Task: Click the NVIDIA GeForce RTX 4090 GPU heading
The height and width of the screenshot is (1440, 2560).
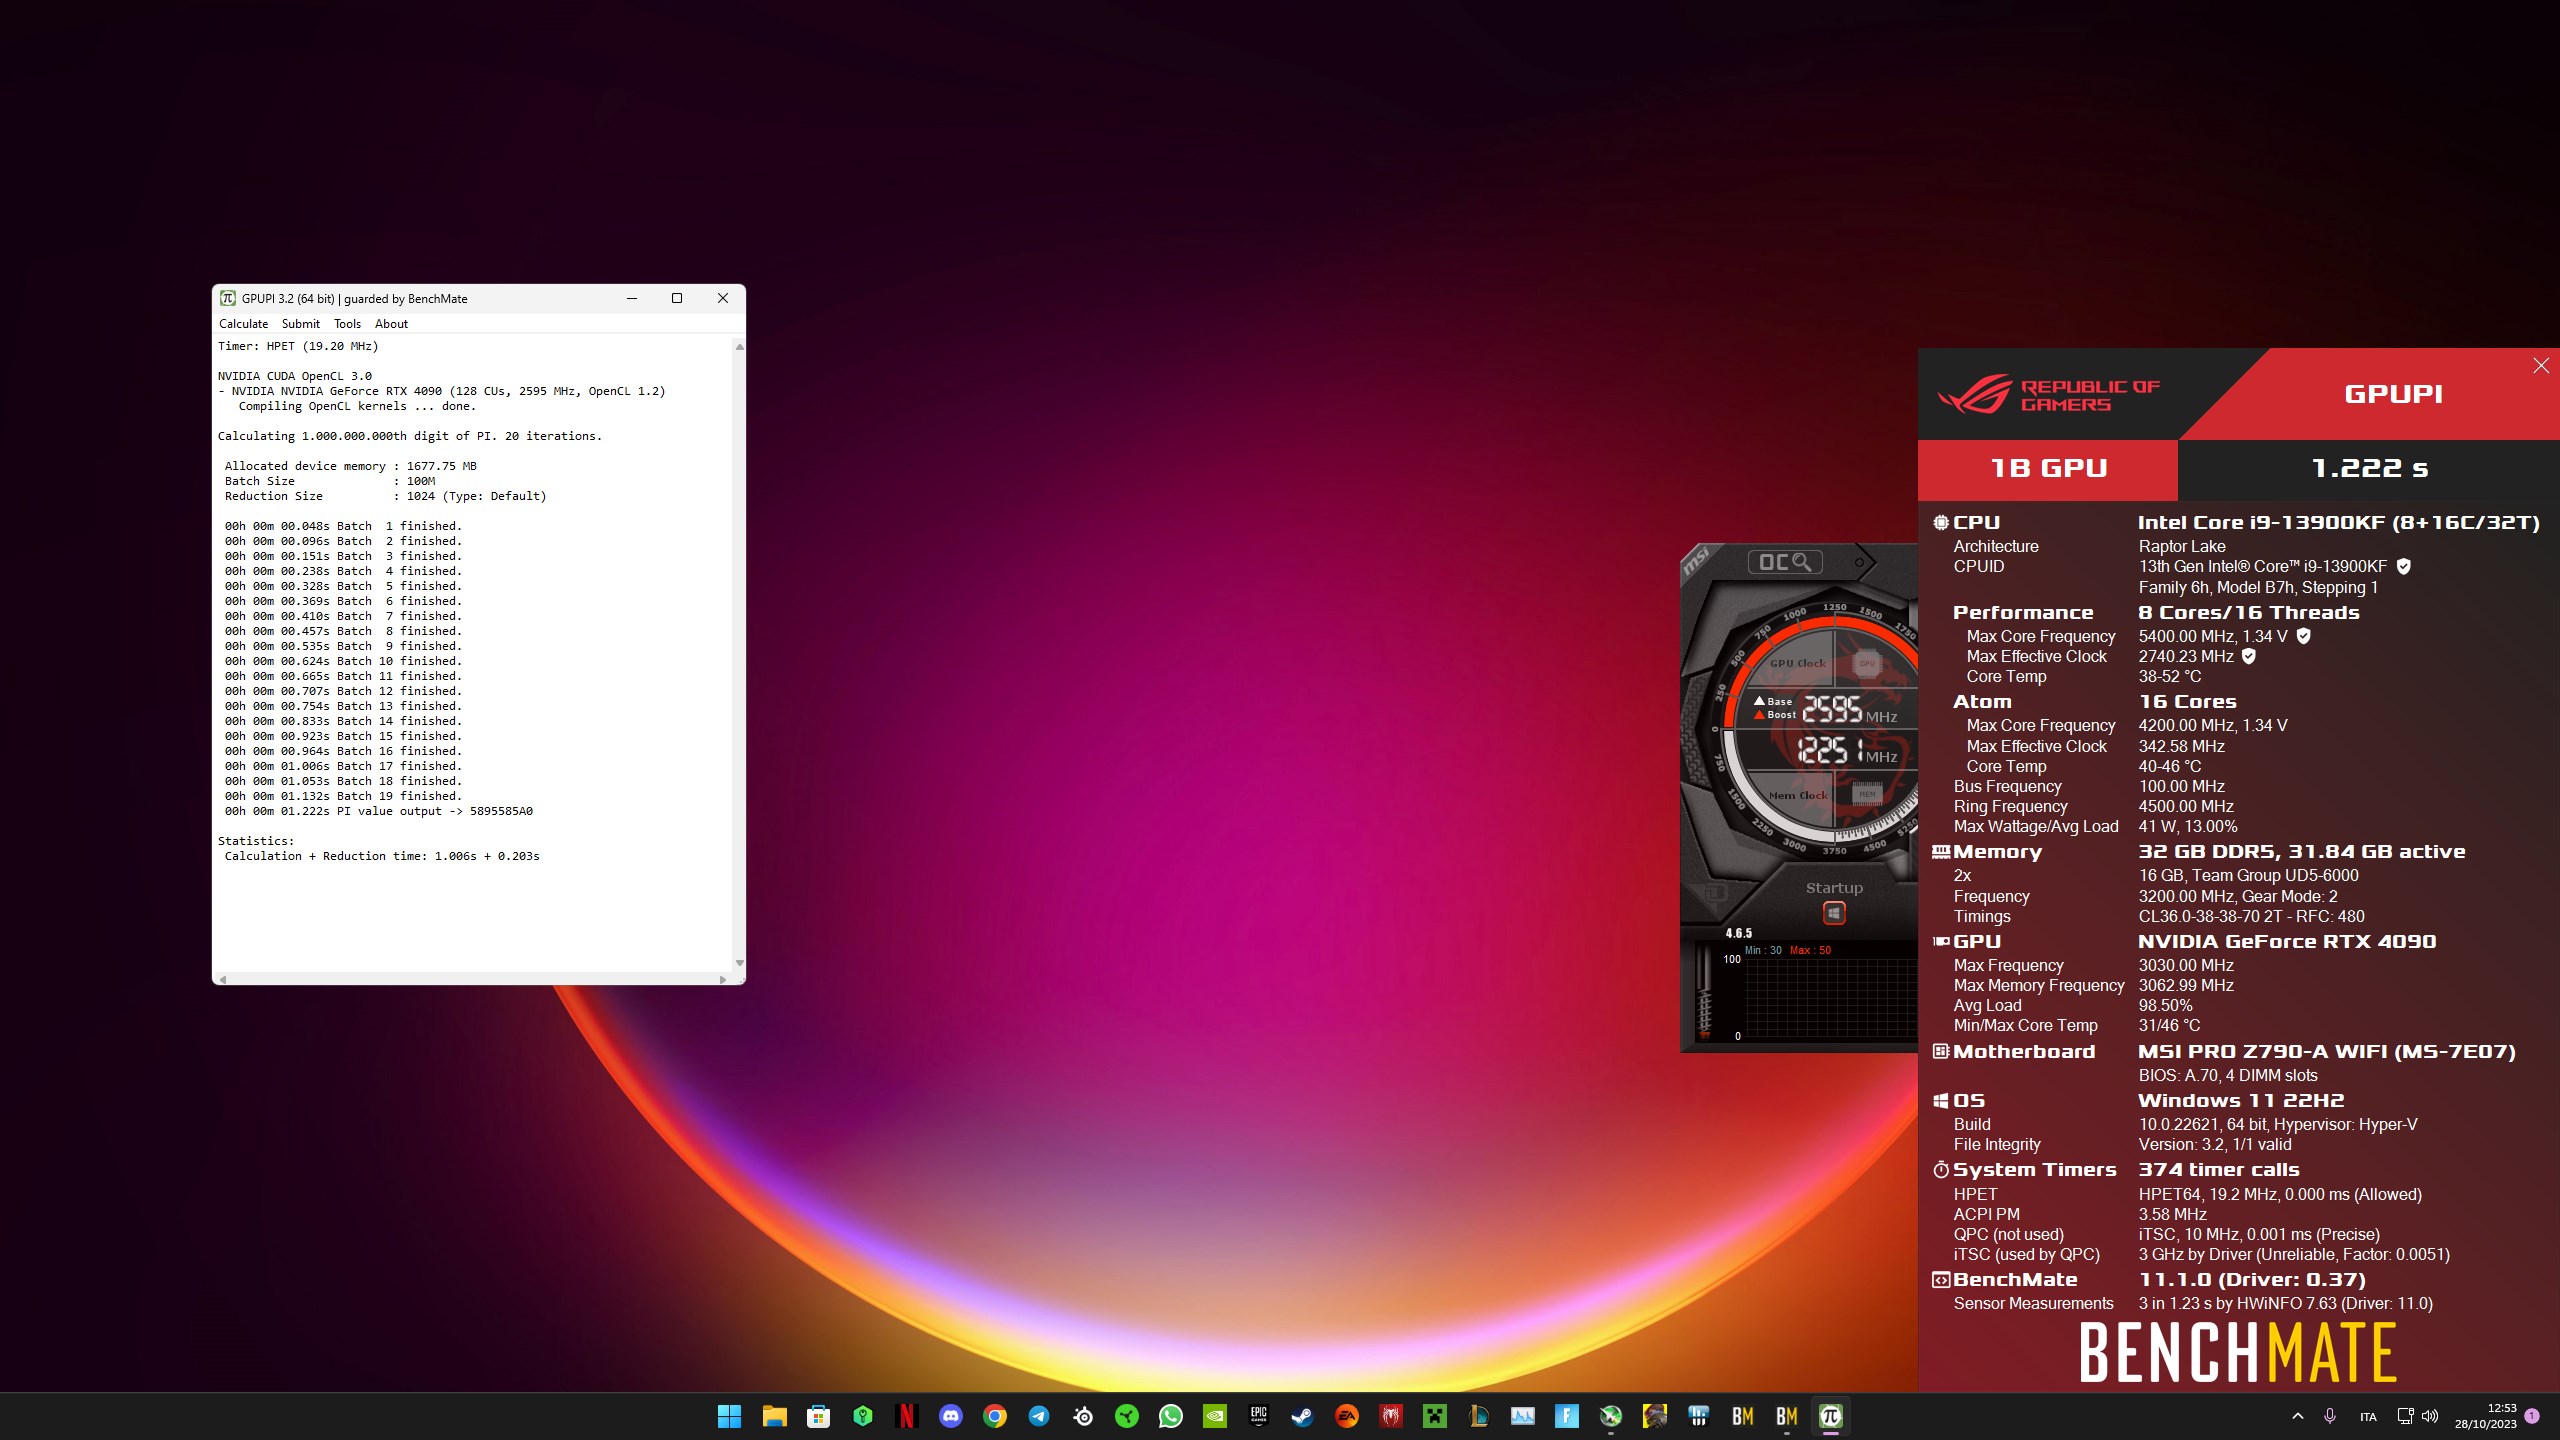Action: coord(2287,941)
